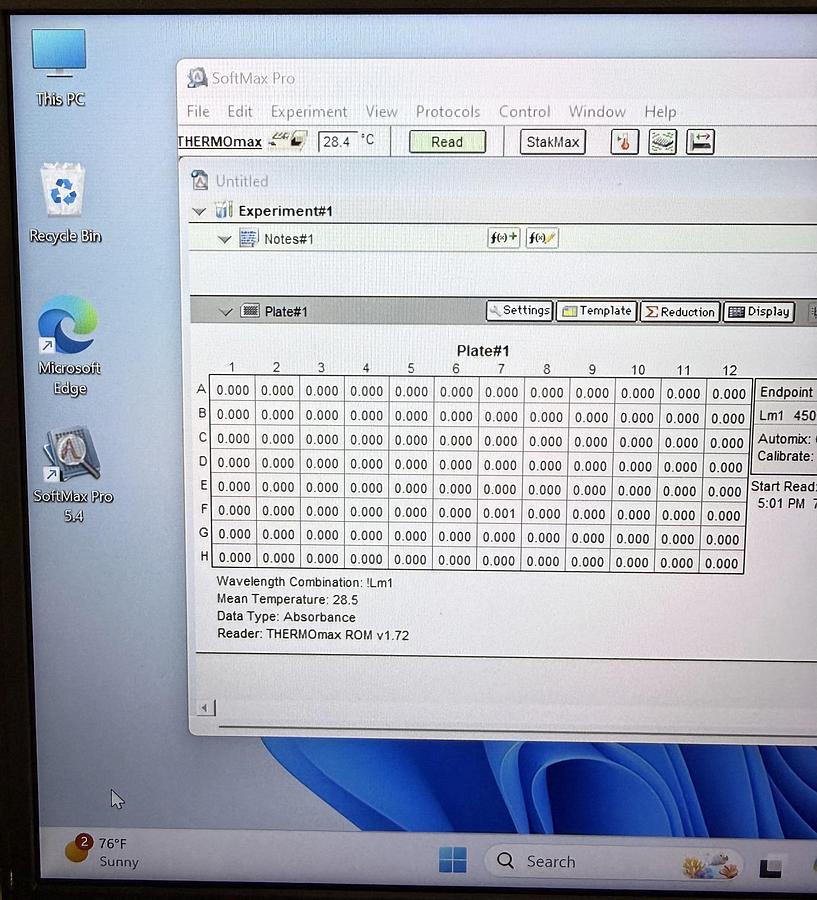Select well H12 in Plate#1
Viewport: 817px width, 900px height.
point(722,563)
